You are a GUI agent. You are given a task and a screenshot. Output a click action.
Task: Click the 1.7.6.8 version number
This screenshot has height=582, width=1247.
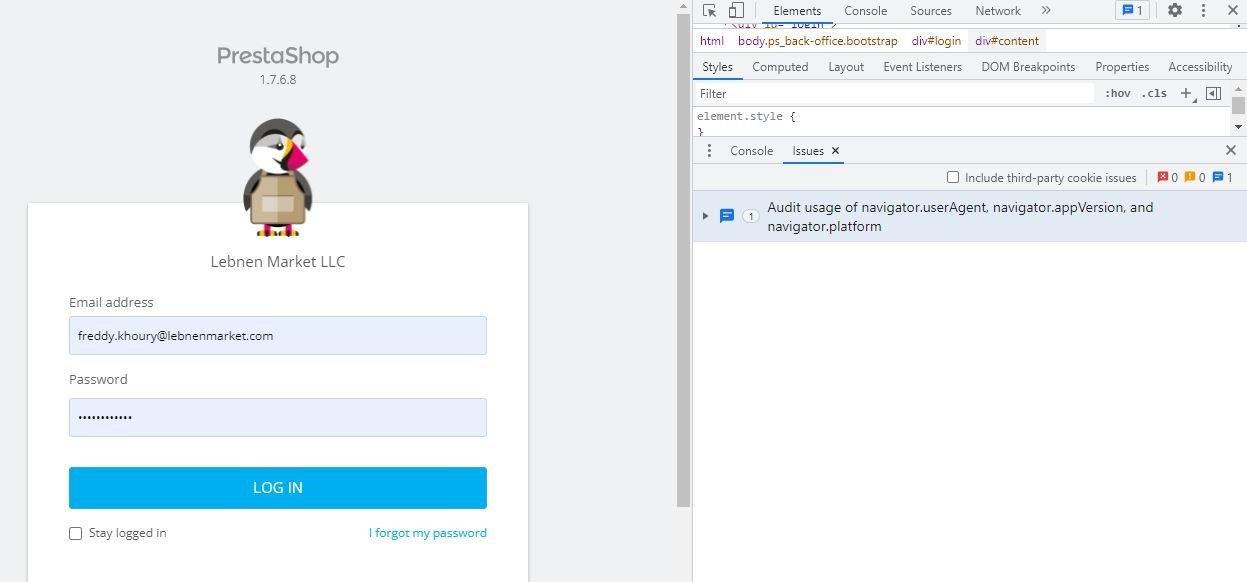[278, 80]
